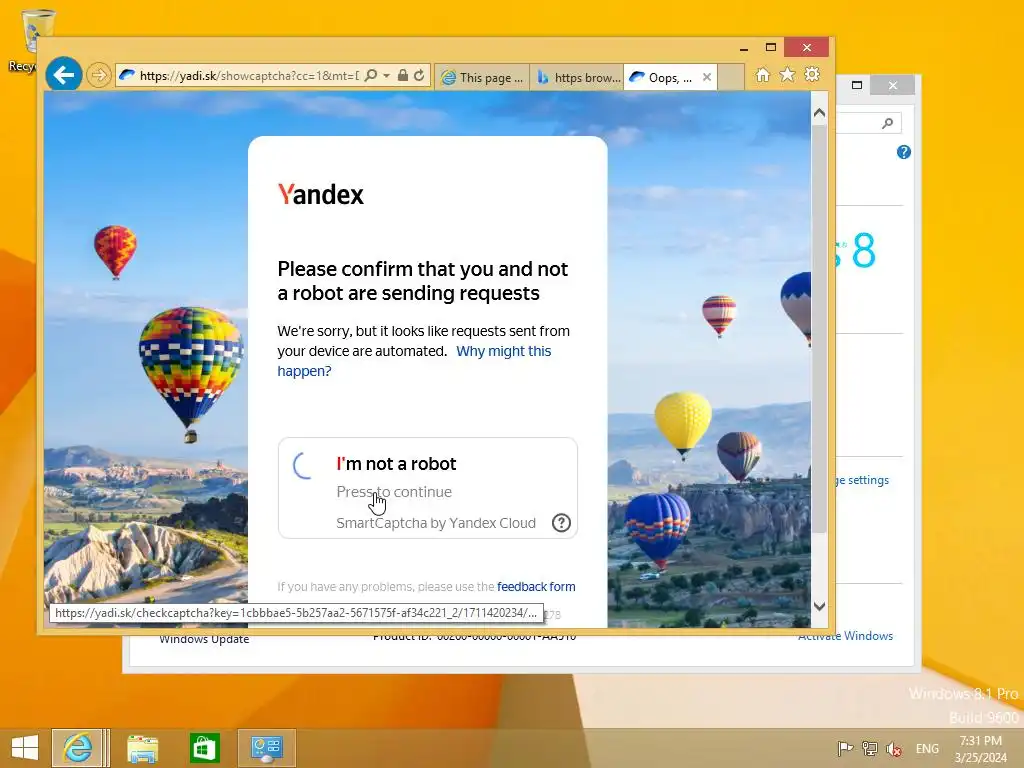Screen dimensions: 1024x768
Task: Close the 'Oops' tab
Action: coord(707,77)
